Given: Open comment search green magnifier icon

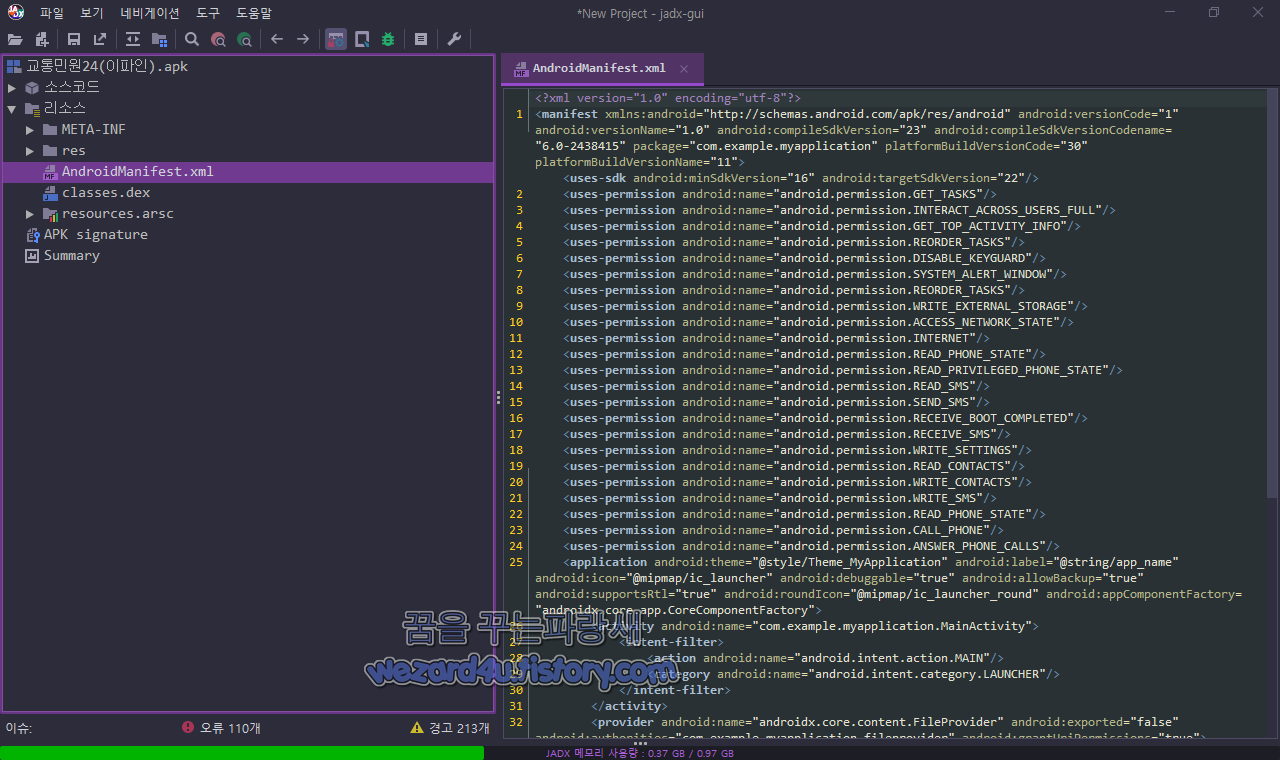Looking at the screenshot, I should (x=244, y=39).
